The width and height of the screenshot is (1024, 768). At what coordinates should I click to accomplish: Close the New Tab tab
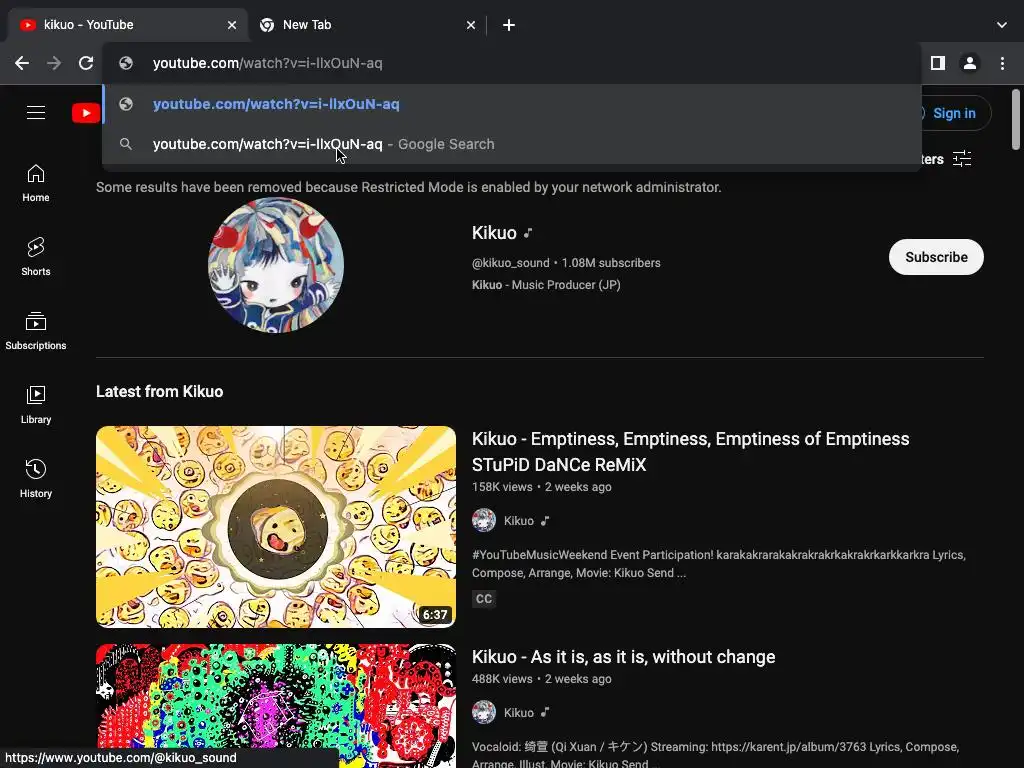coord(471,25)
